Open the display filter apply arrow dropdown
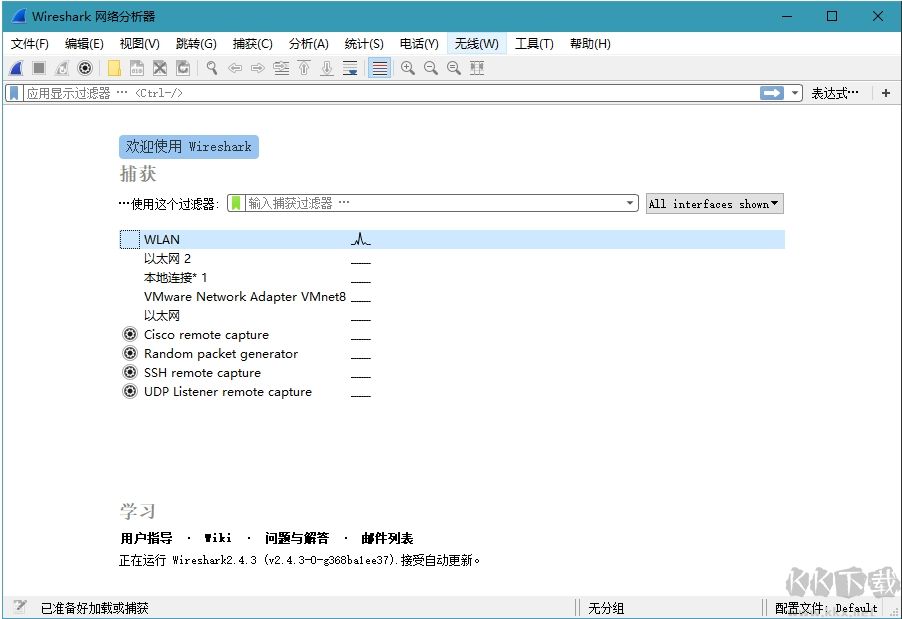This screenshot has height=619, width=902. pyautogui.click(x=796, y=92)
